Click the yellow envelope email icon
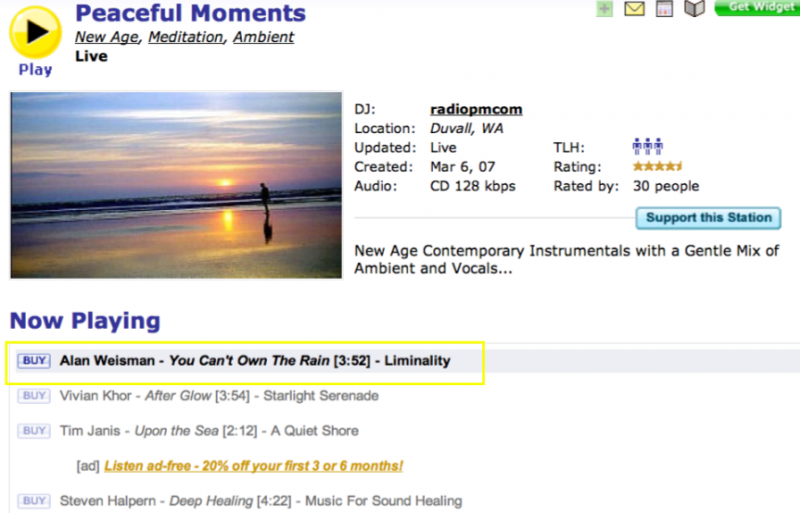This screenshot has height=513, width=800. point(634,9)
